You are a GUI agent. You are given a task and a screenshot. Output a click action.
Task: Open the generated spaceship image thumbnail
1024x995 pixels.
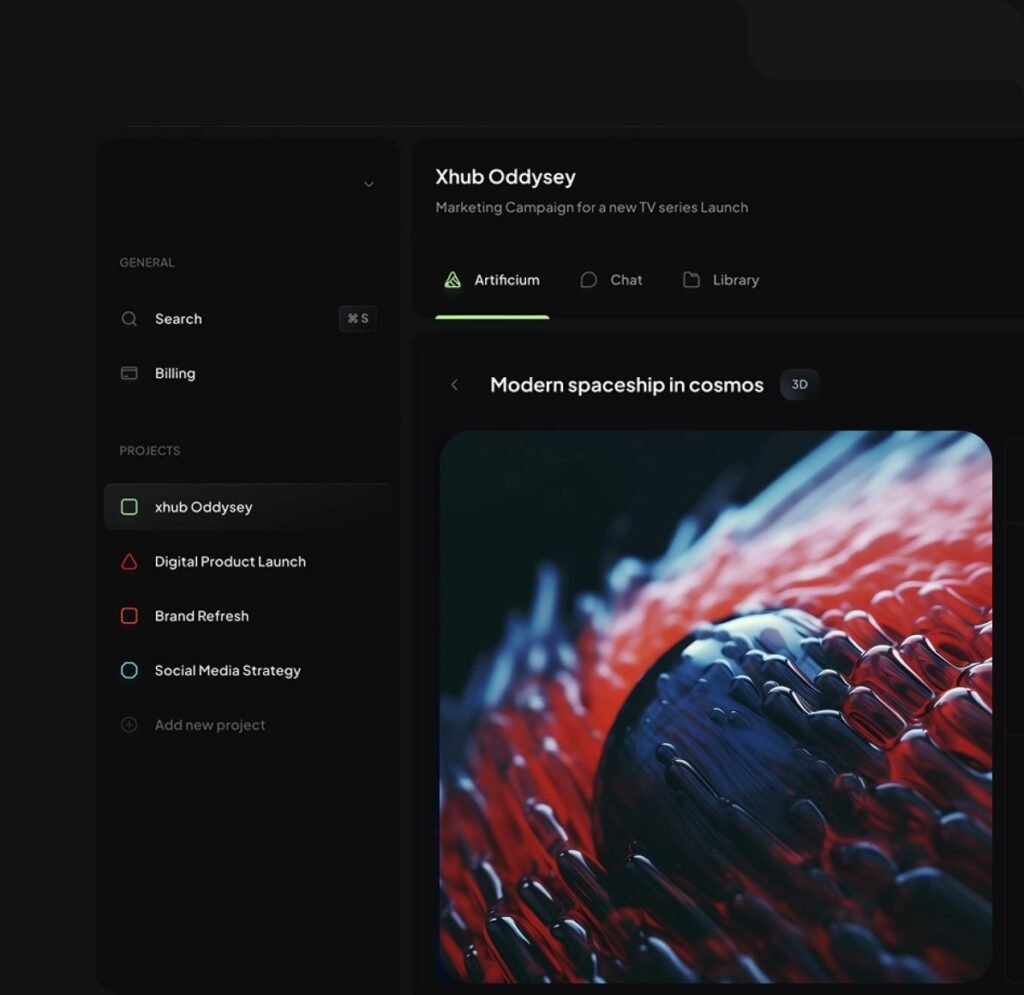coord(715,710)
